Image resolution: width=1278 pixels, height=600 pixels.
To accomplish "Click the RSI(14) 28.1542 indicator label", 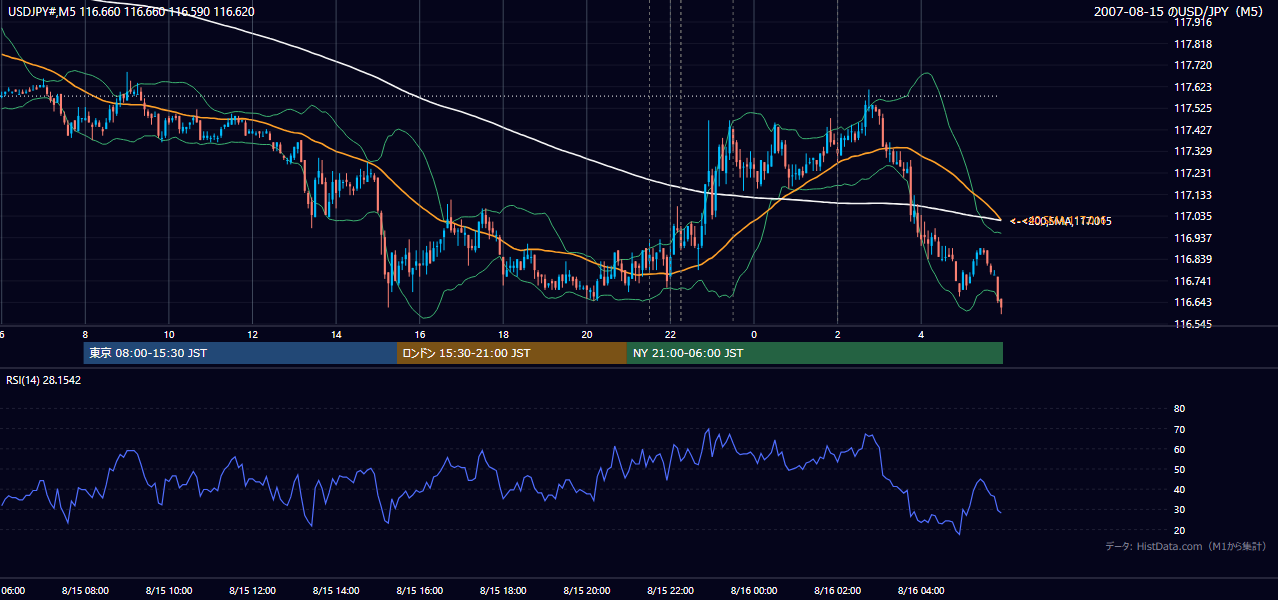I will point(44,381).
